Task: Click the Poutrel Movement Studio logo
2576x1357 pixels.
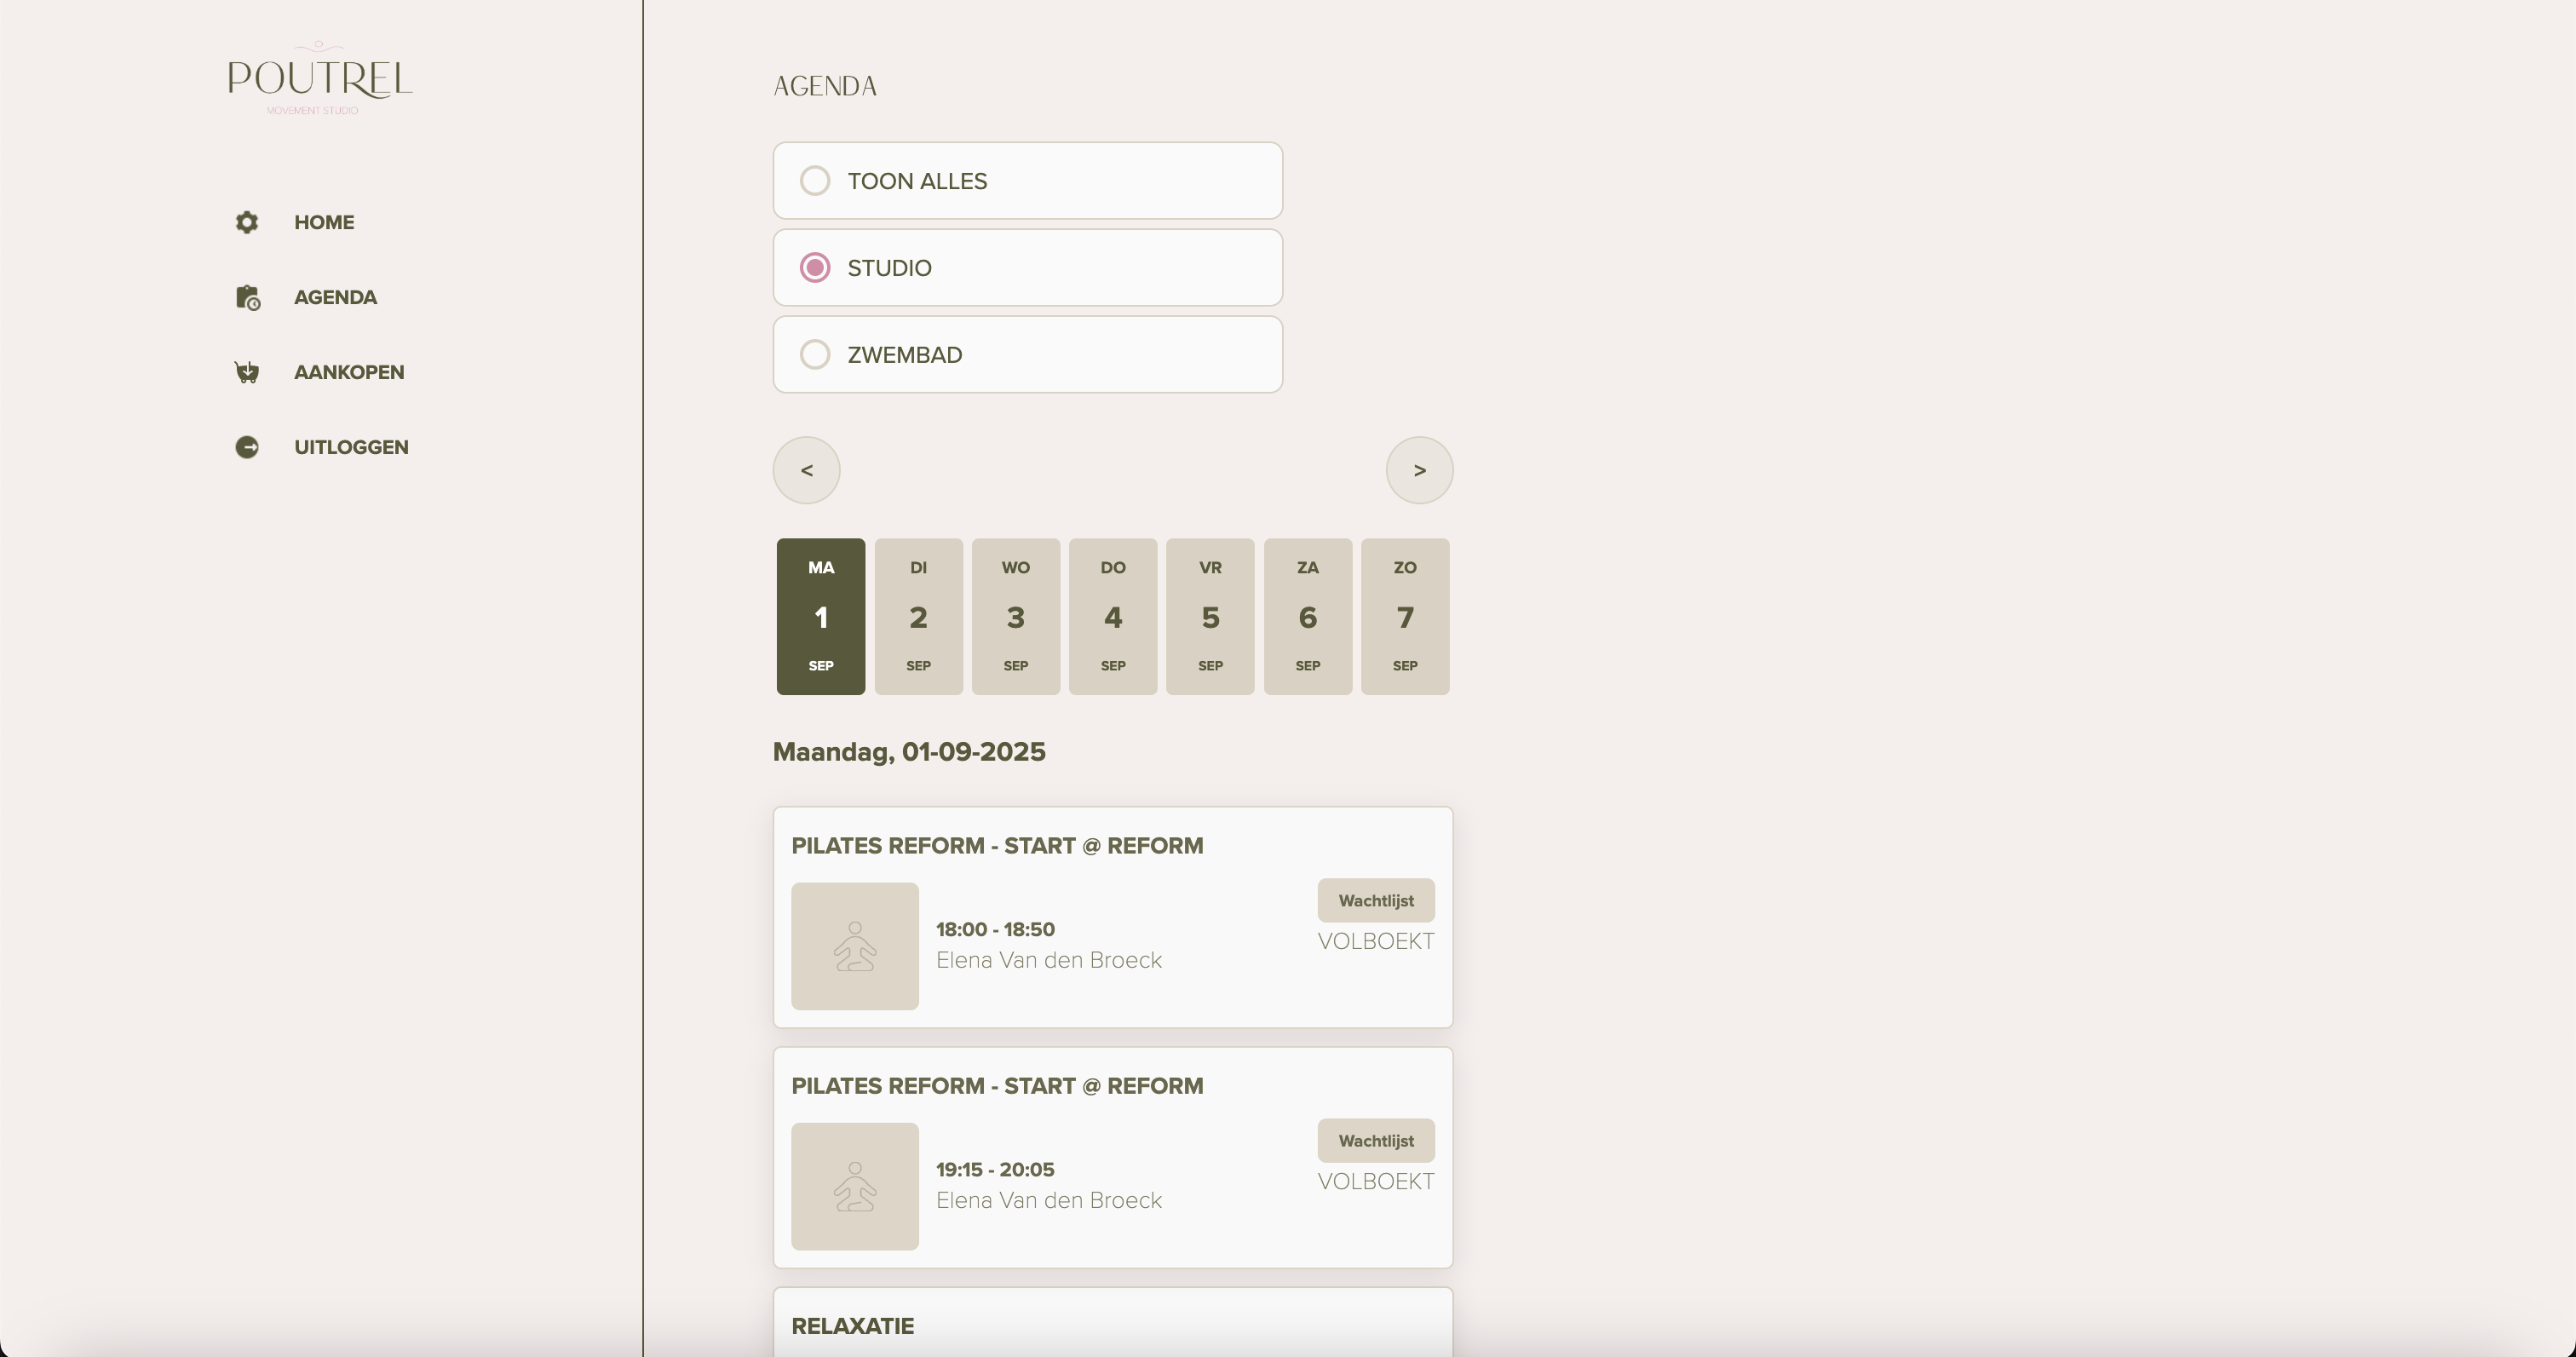Action: [x=319, y=79]
